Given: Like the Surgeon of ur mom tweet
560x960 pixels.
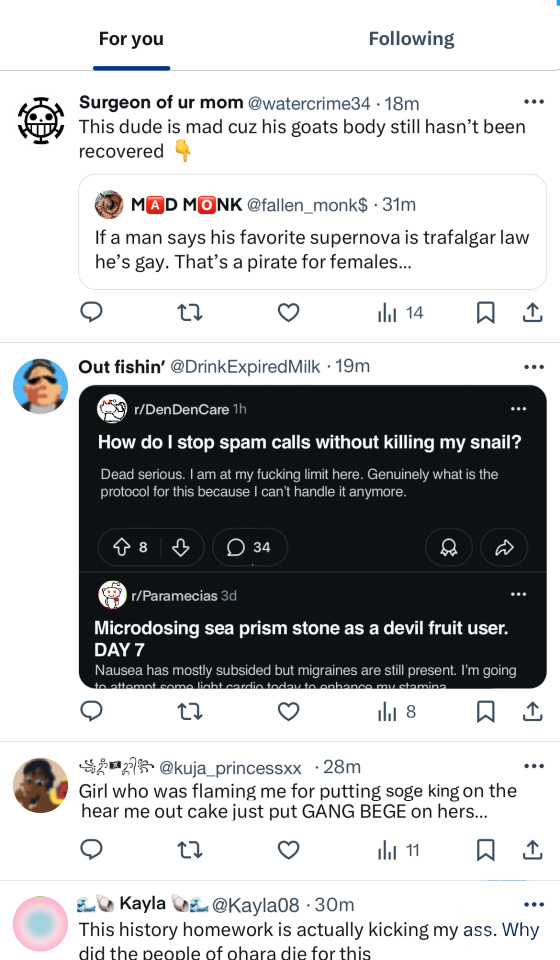Looking at the screenshot, I should pos(288,313).
